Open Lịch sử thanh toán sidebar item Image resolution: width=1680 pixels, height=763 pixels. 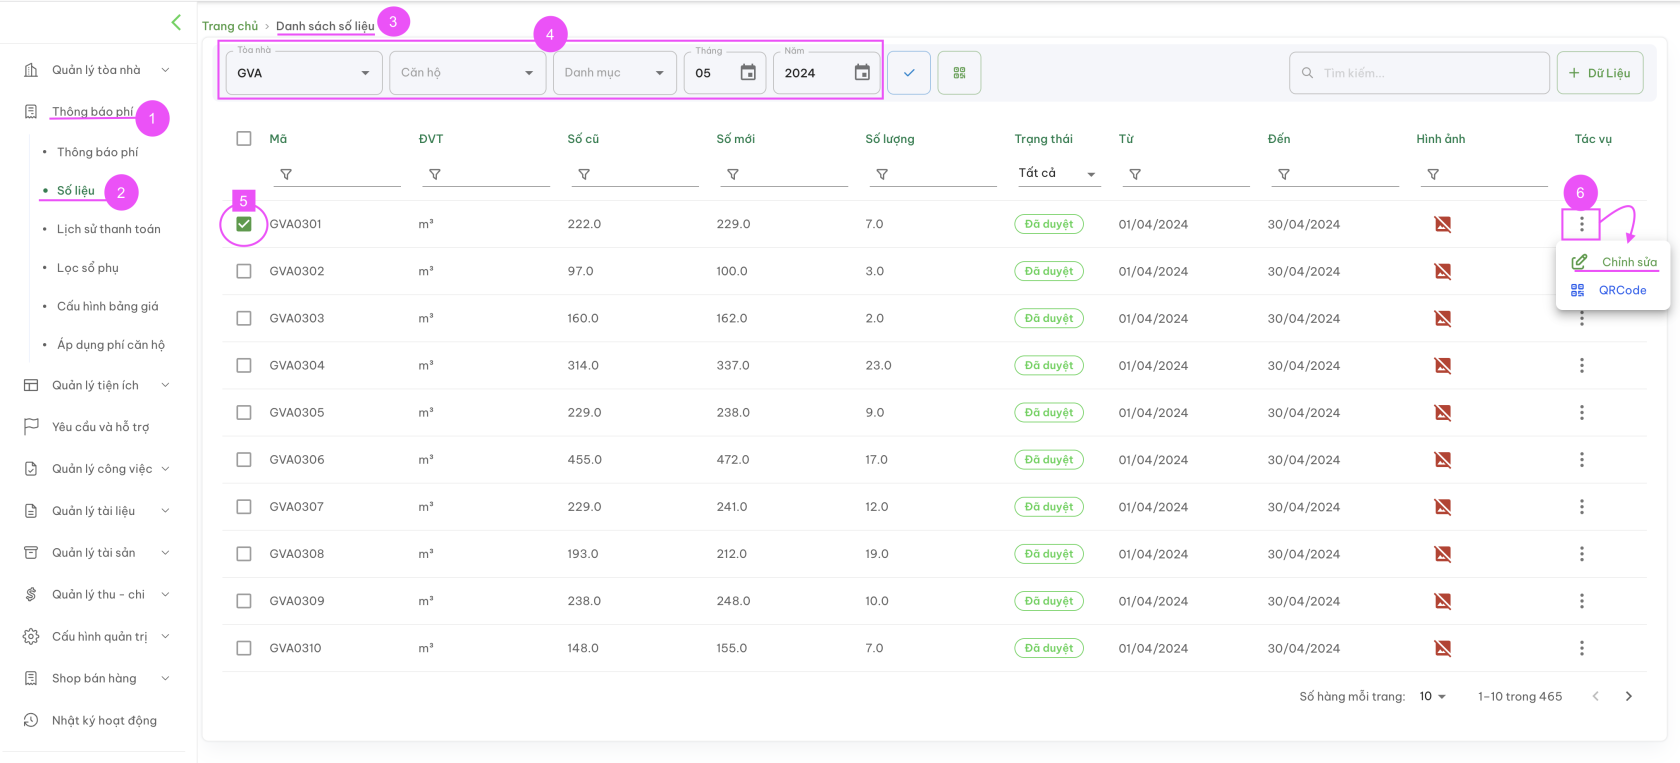(108, 229)
